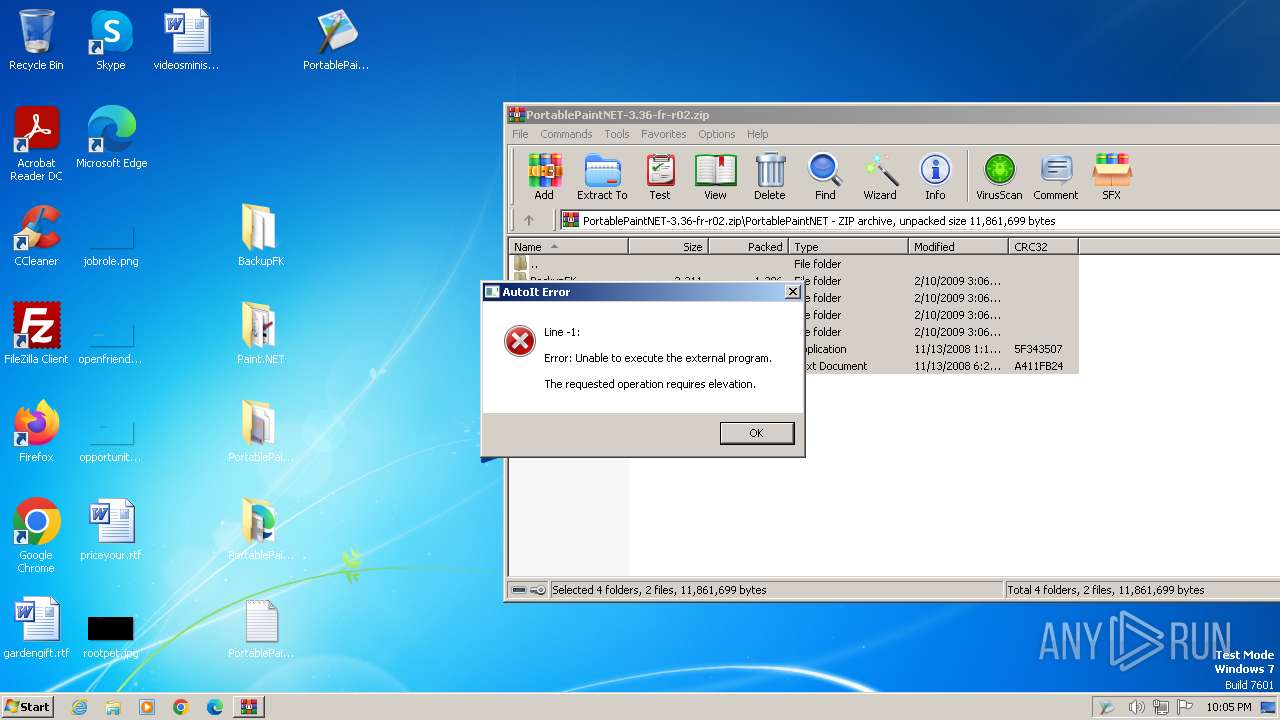The height and width of the screenshot is (720, 1280).
Task: Click the Add toolbar icon in WinRAR
Action: click(x=544, y=177)
